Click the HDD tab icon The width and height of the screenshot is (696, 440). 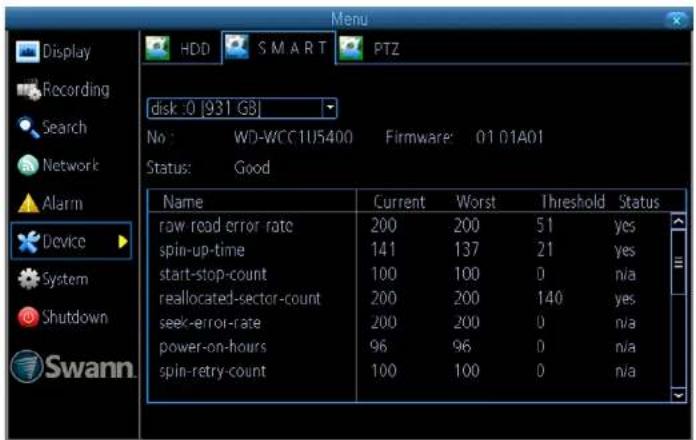coord(158,48)
